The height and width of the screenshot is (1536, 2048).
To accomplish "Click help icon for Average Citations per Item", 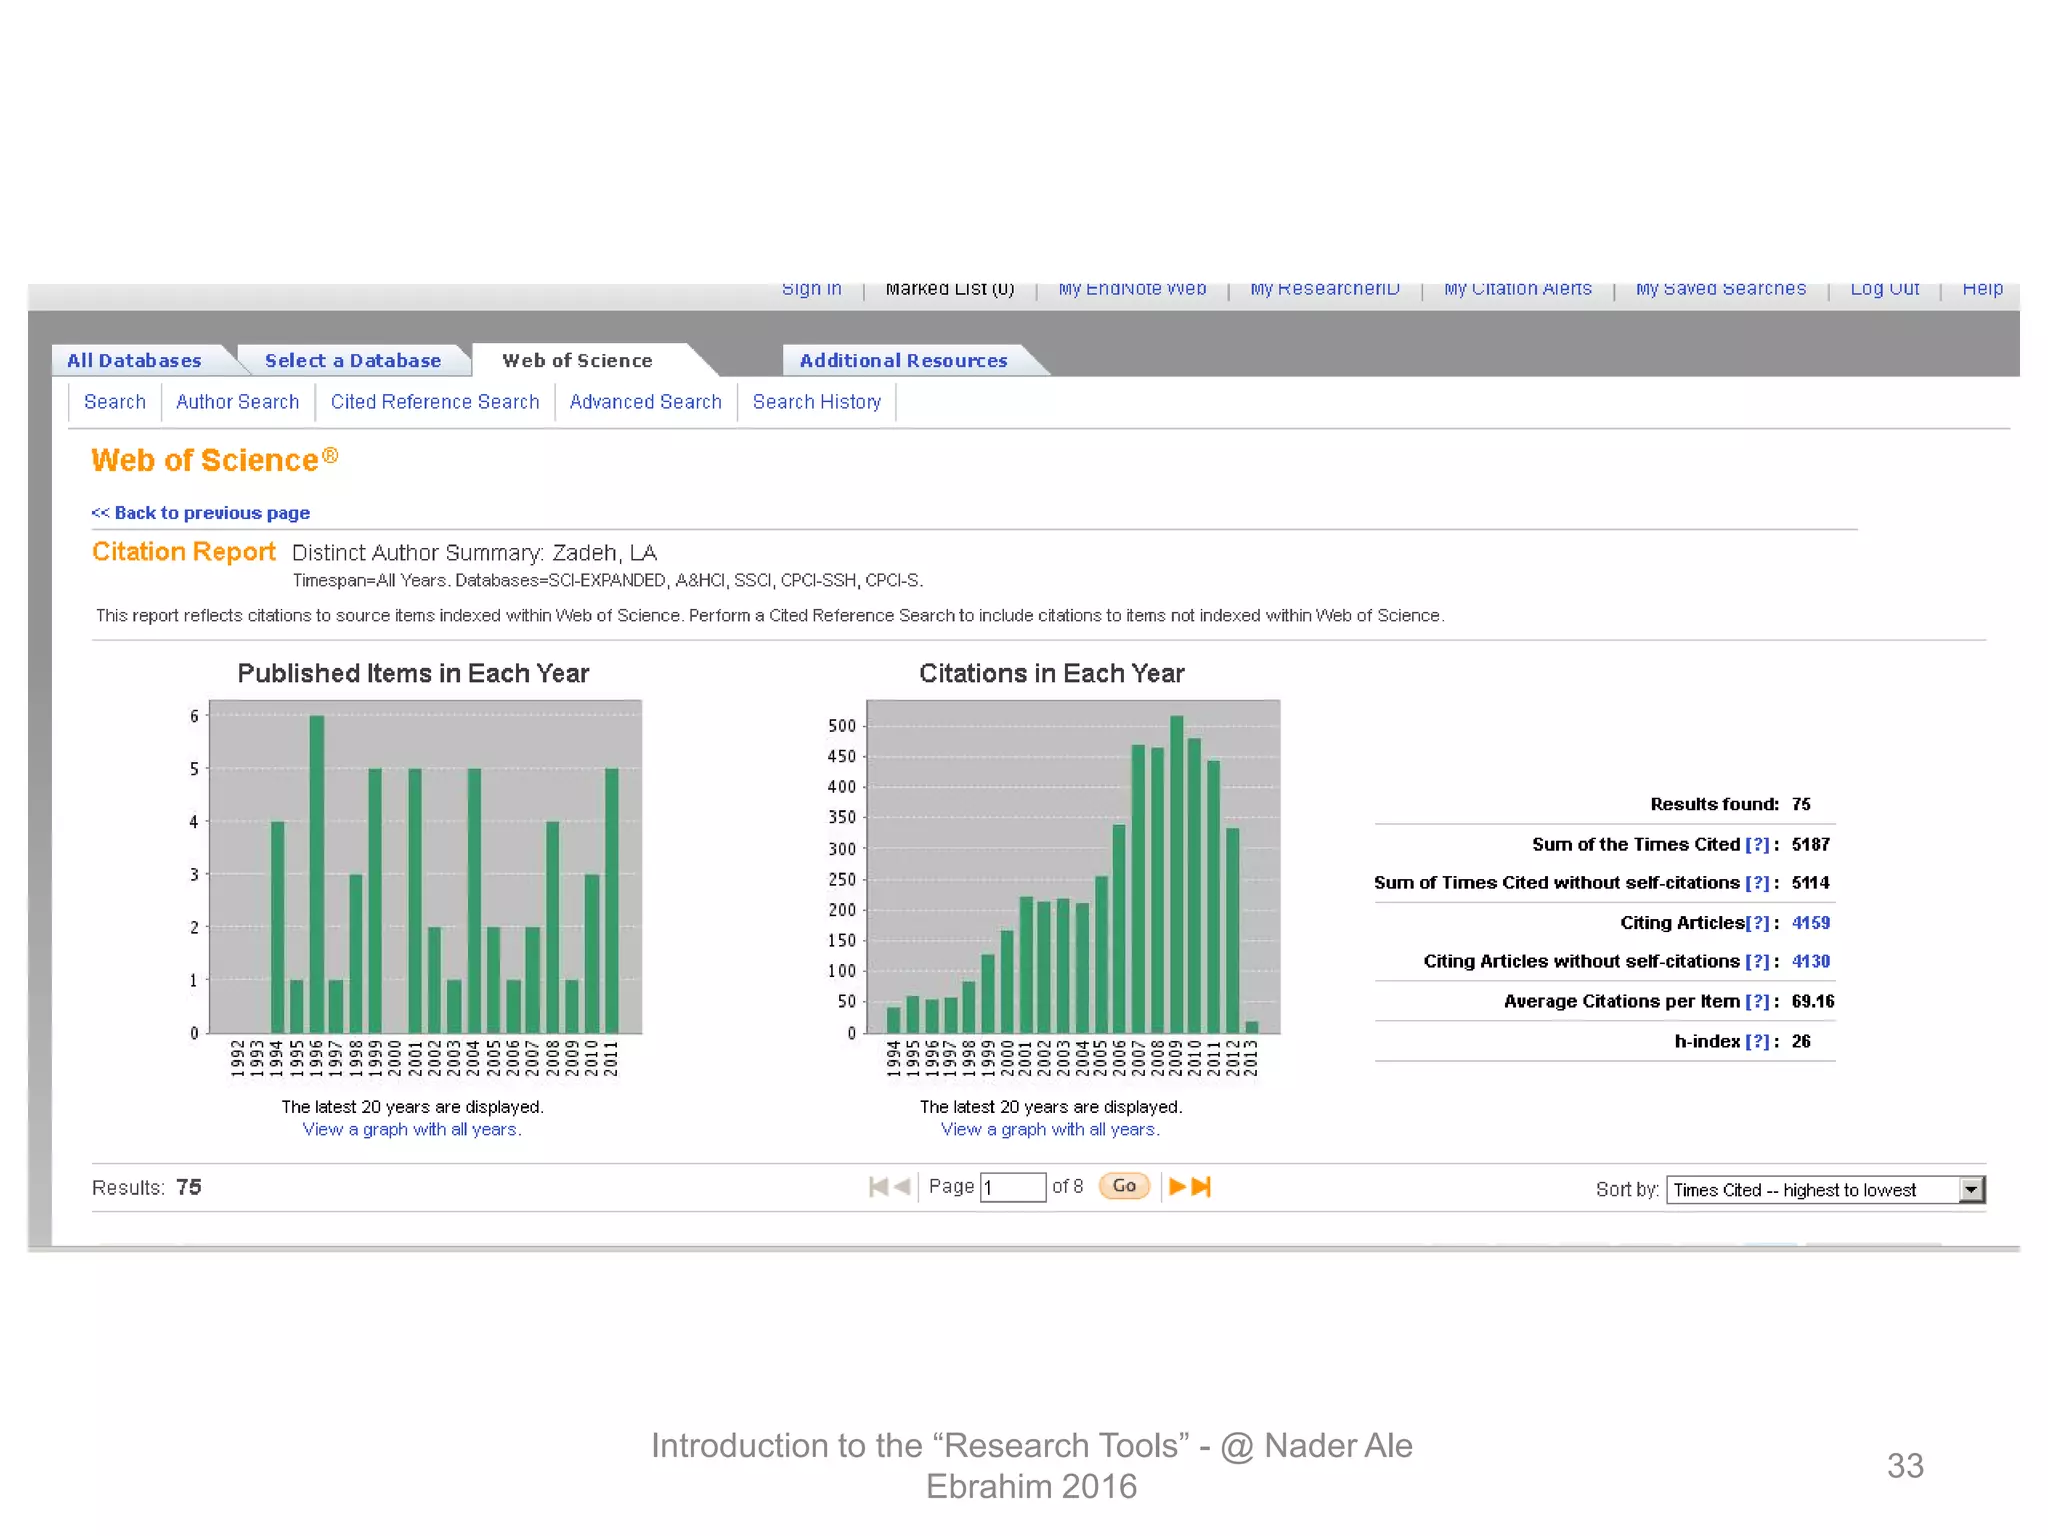I will pos(1757,1002).
